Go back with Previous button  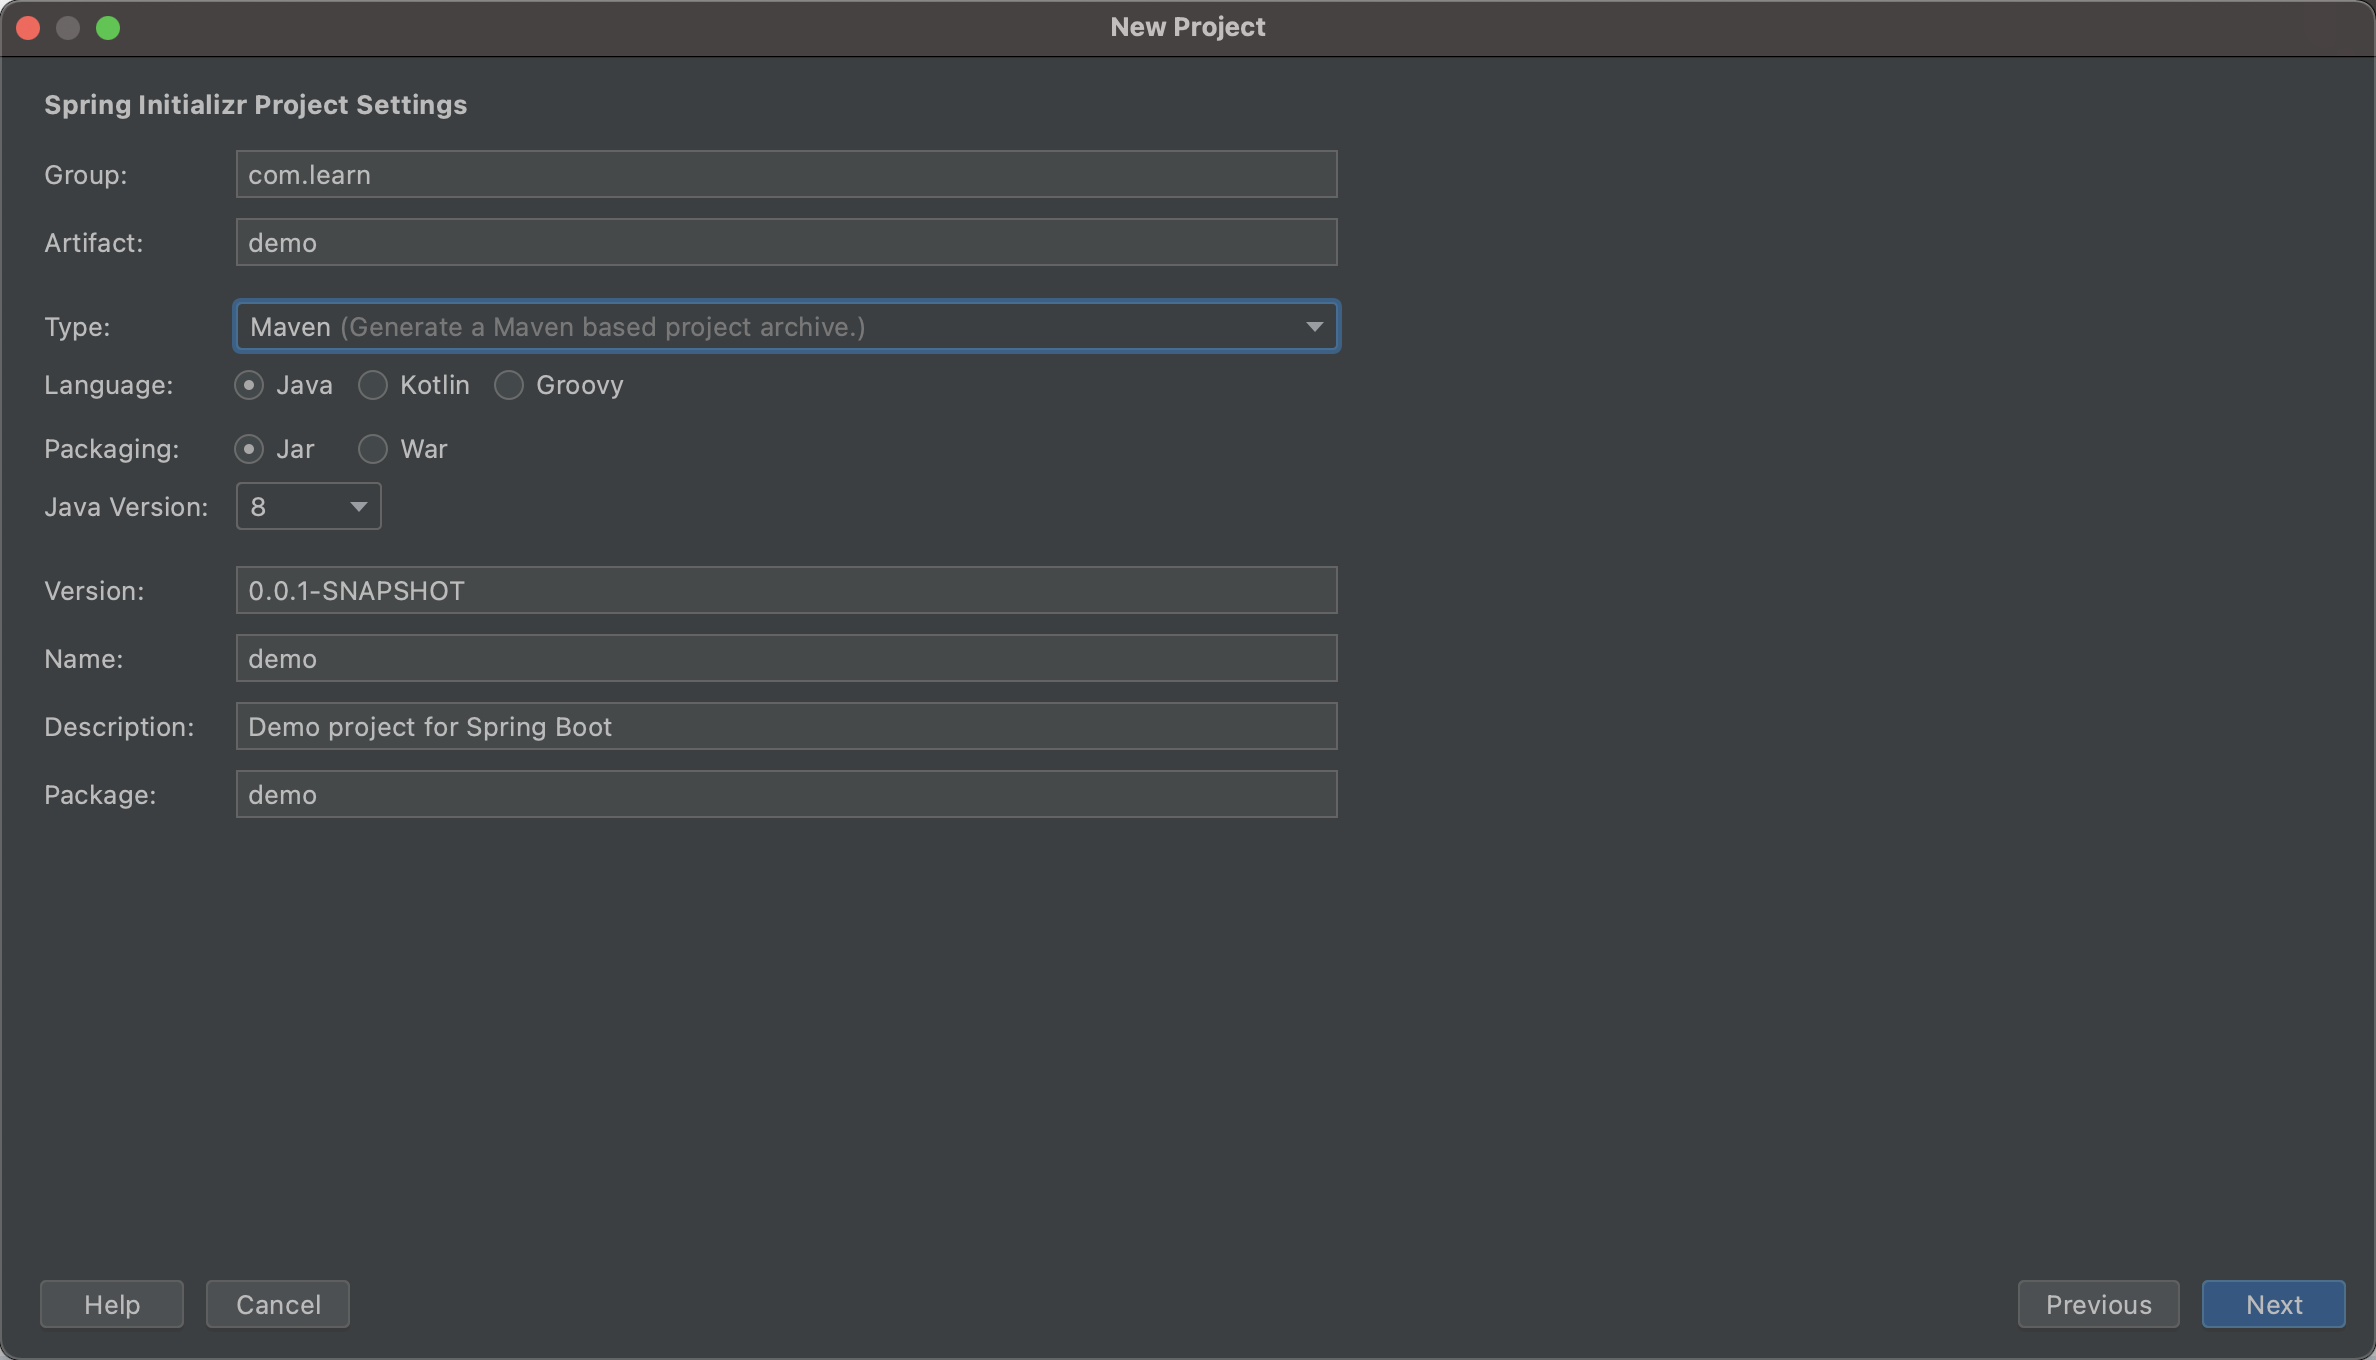pyautogui.click(x=2098, y=1304)
